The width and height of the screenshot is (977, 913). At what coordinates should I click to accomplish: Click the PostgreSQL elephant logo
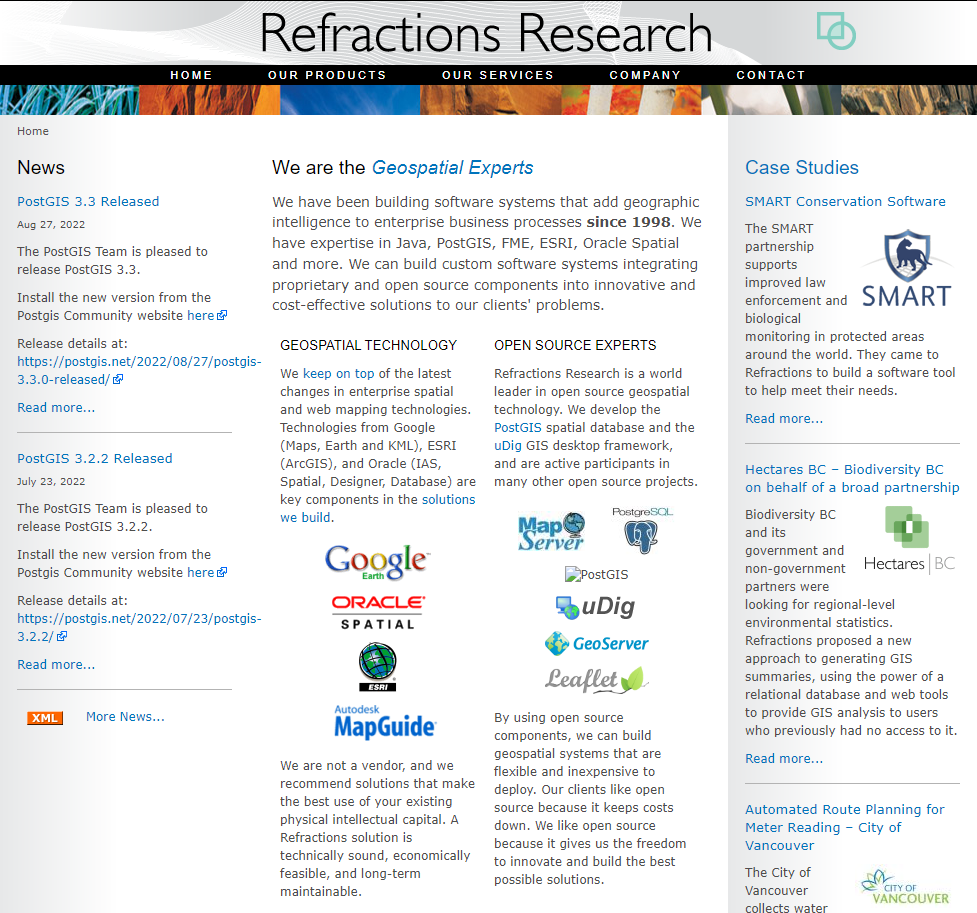642,530
